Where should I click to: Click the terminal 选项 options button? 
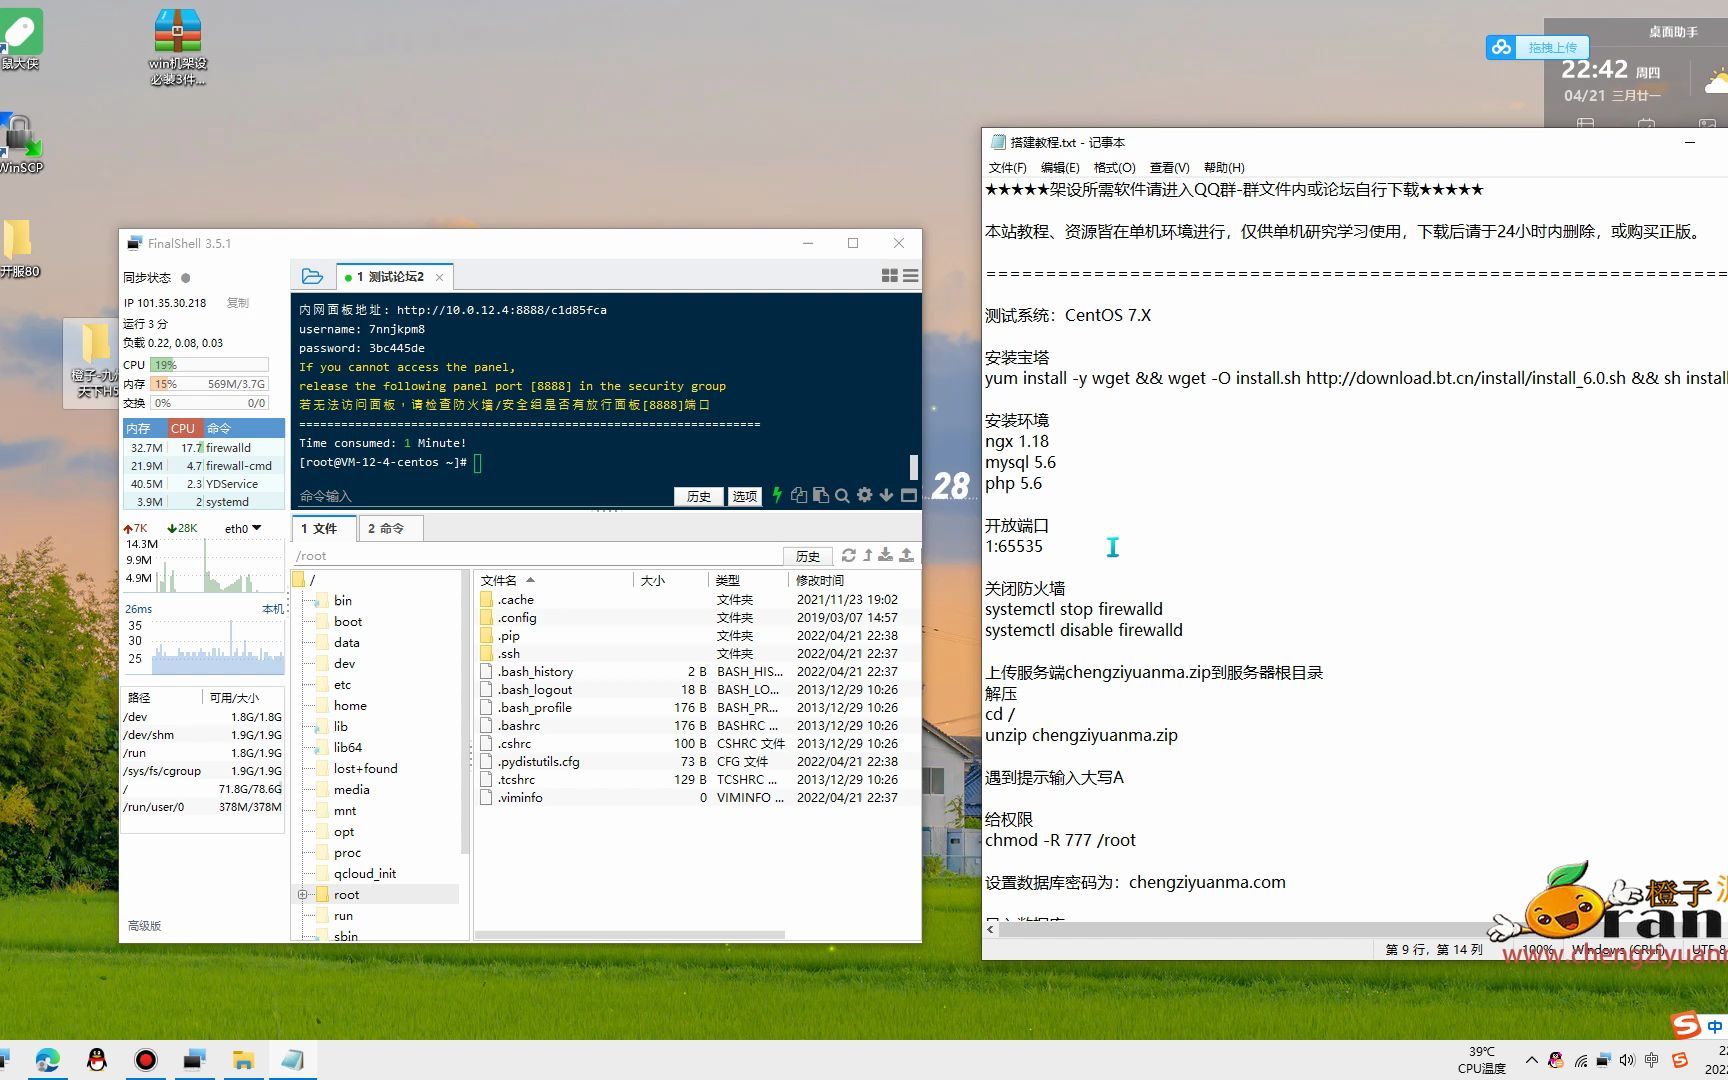coord(744,496)
